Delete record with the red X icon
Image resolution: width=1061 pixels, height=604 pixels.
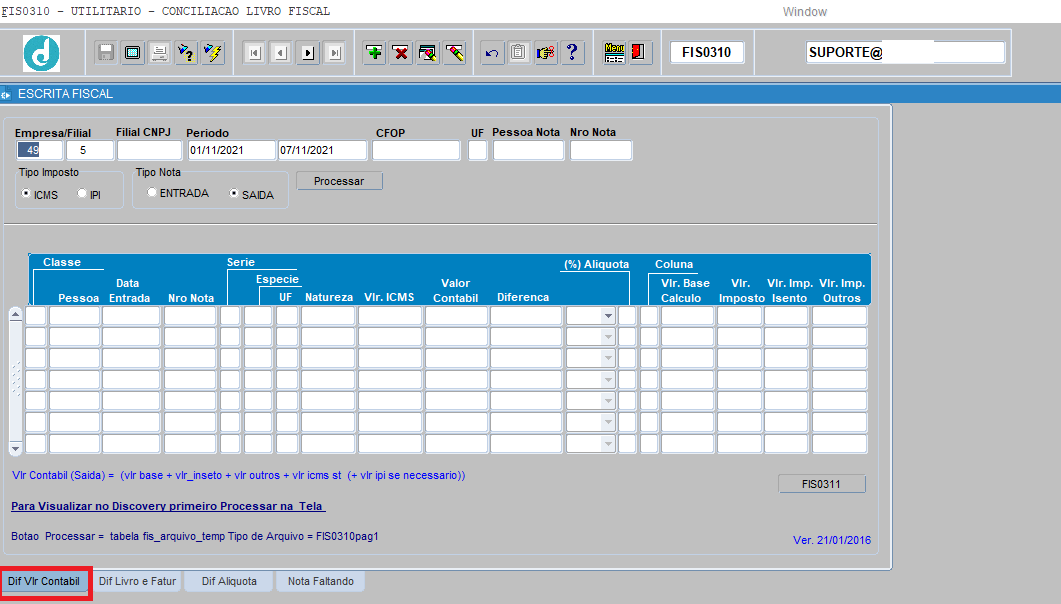(401, 53)
